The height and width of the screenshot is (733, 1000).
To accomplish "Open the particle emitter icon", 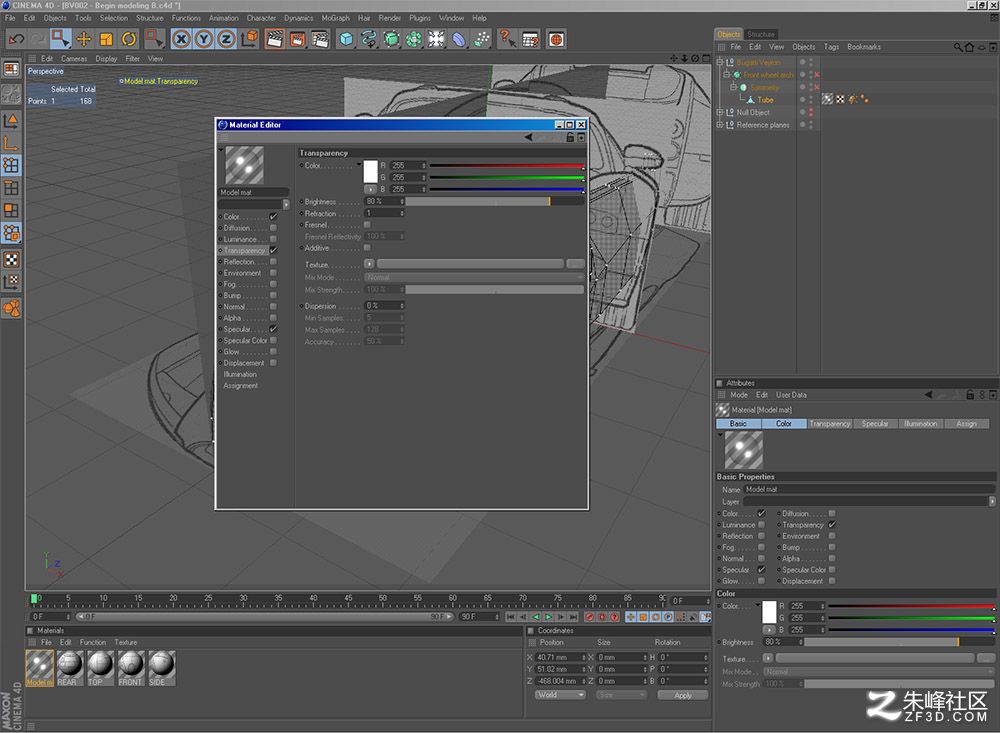I will point(482,40).
